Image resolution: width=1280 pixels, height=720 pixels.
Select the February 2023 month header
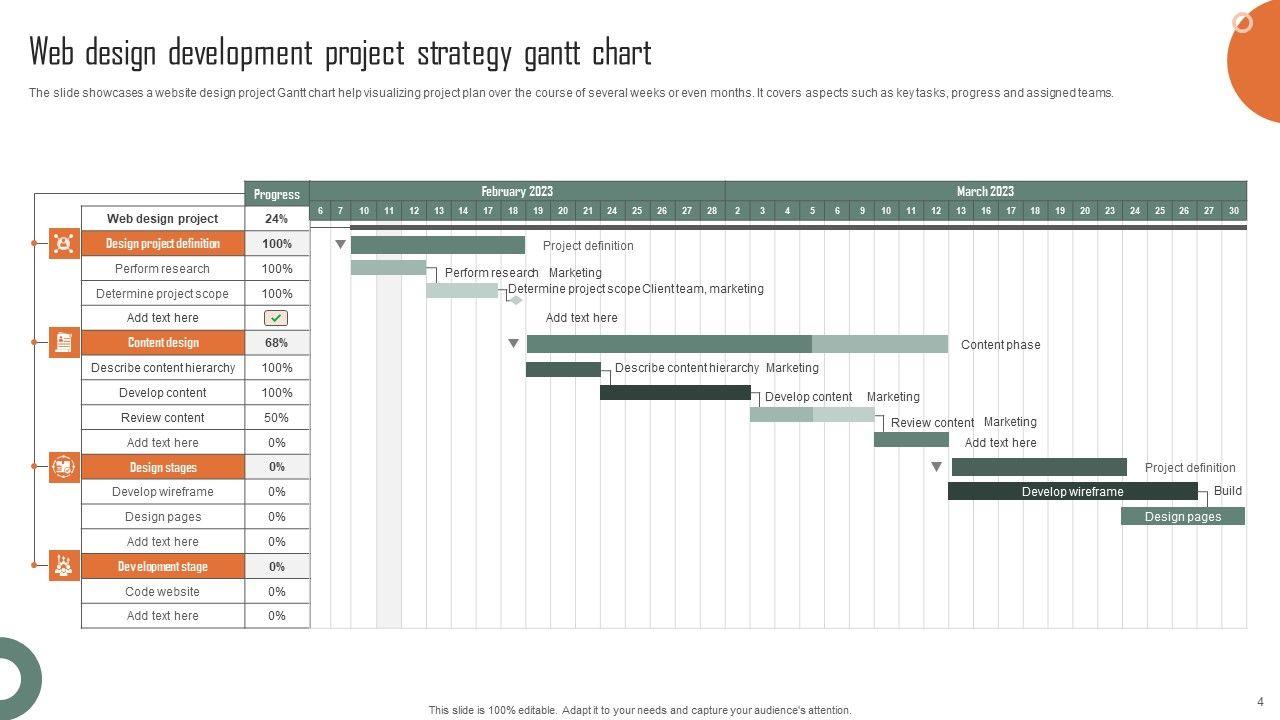coord(517,191)
